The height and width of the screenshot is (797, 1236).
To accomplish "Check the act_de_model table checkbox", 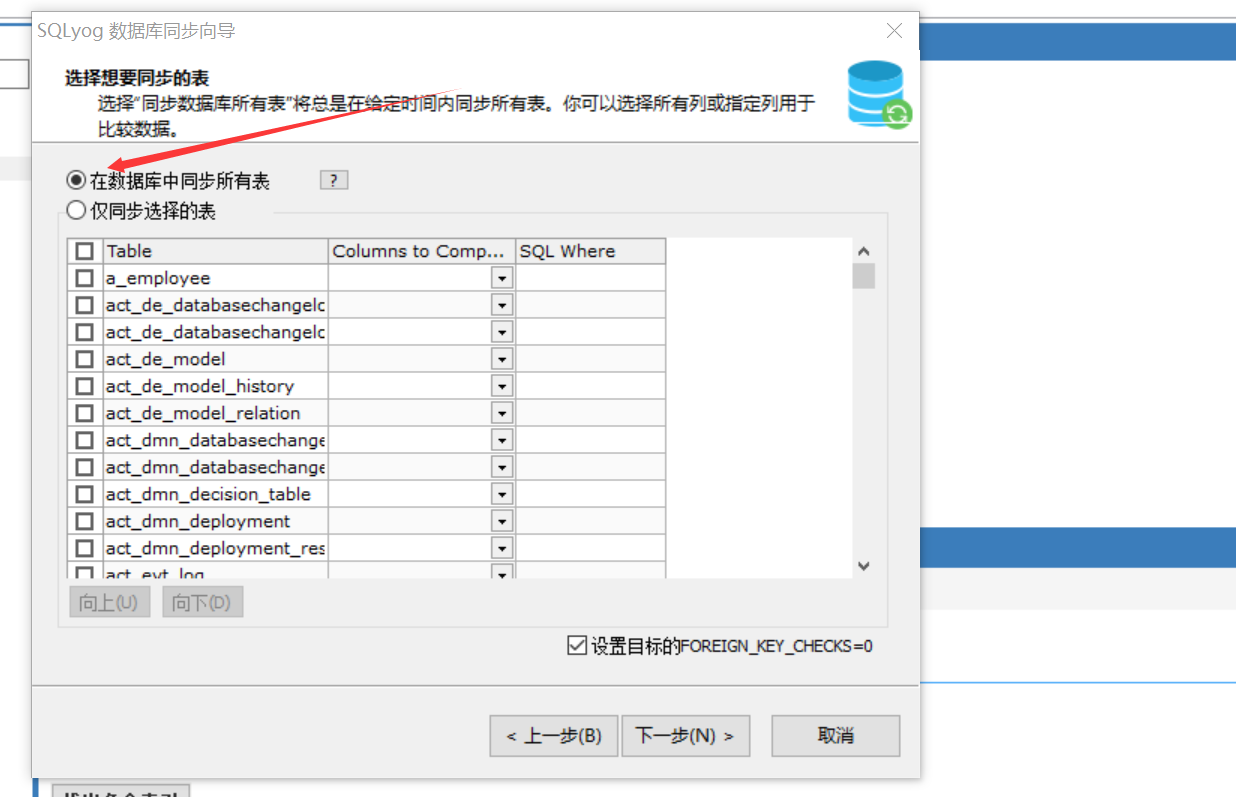I will [85, 359].
